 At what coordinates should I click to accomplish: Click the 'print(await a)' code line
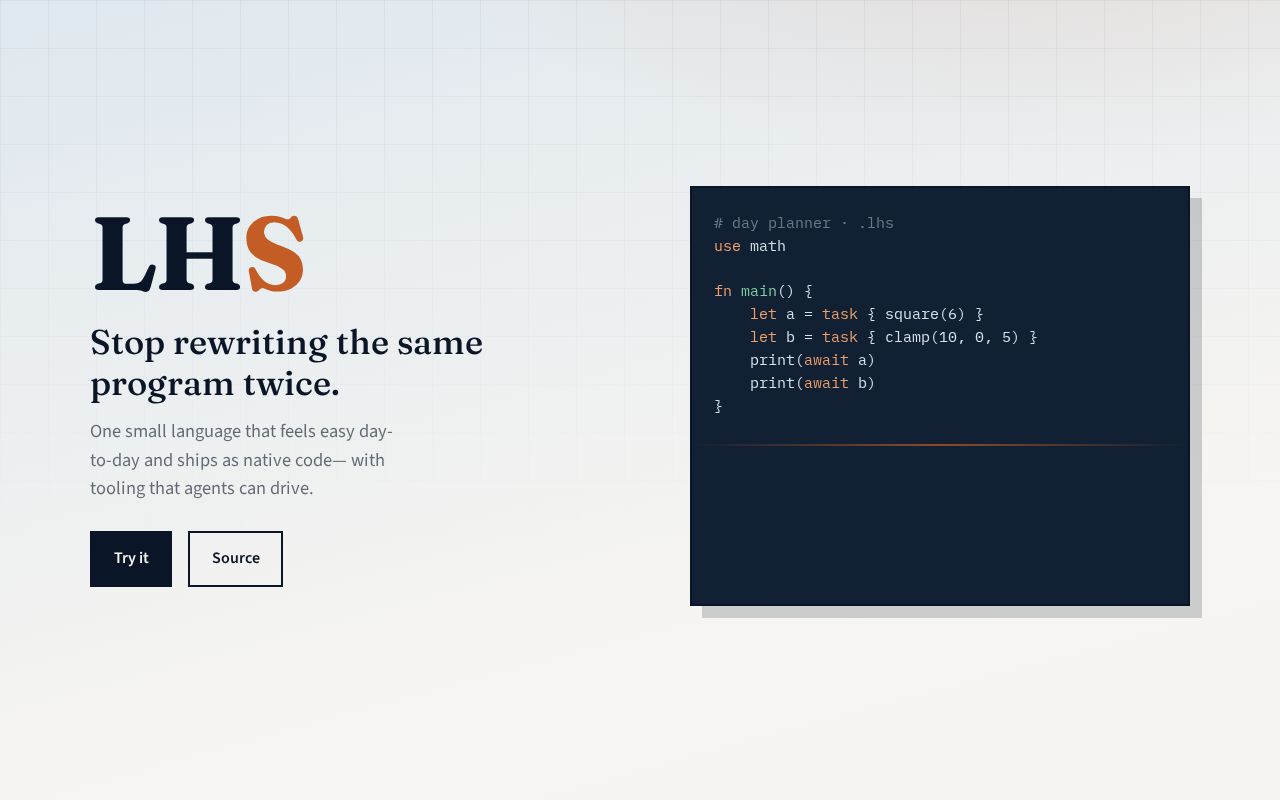point(813,361)
